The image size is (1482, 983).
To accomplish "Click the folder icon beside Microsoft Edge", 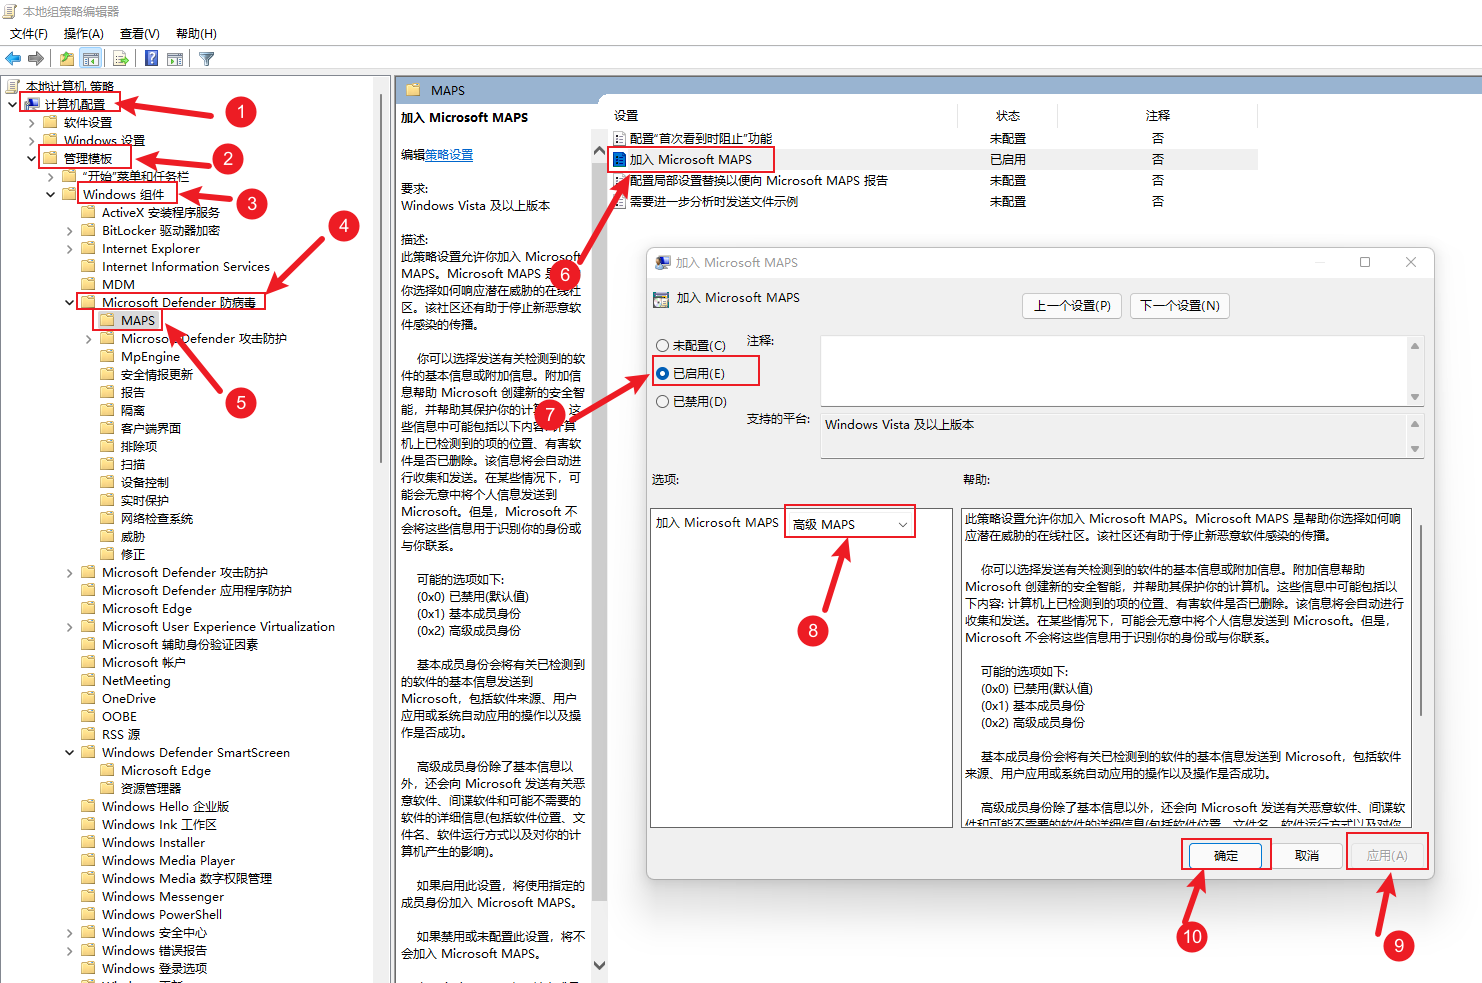I will click(x=89, y=608).
